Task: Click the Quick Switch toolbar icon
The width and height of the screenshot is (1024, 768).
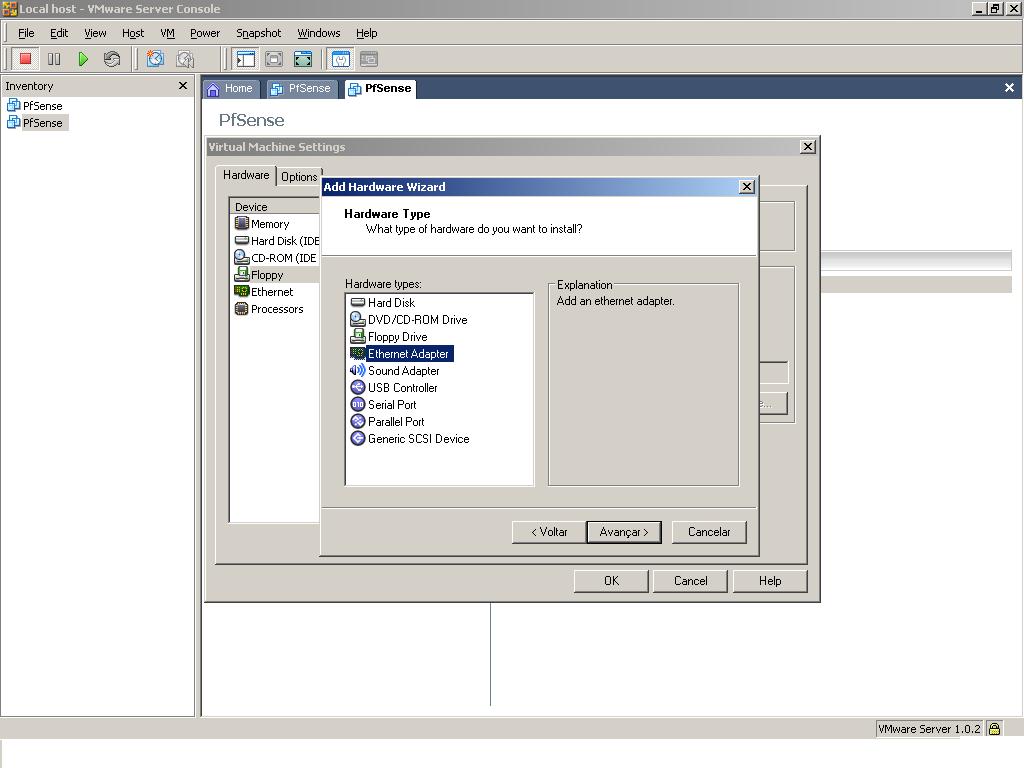Action: coord(274,59)
